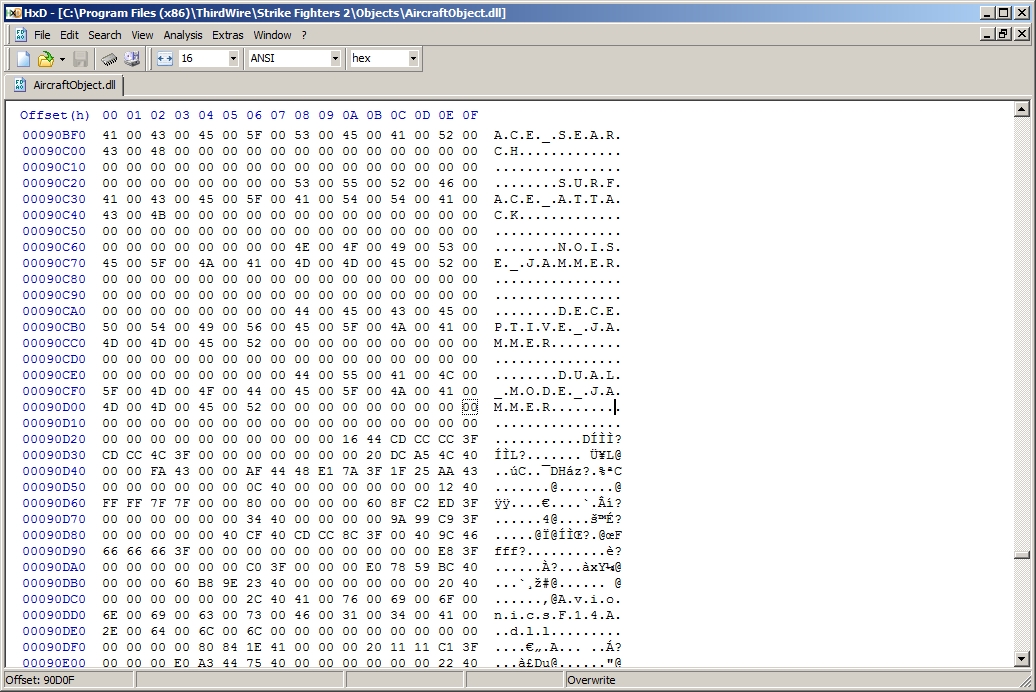Click offset row 00090DD0
This screenshot has width=1036, height=692.
click(54, 615)
